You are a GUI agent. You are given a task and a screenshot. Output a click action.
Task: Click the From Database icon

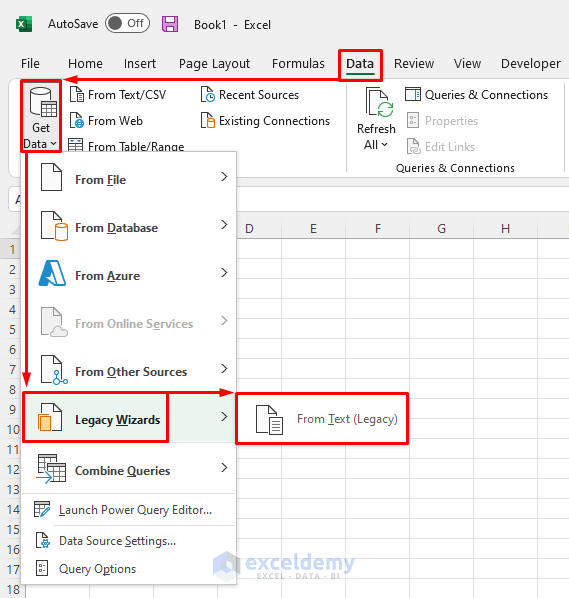coord(54,226)
